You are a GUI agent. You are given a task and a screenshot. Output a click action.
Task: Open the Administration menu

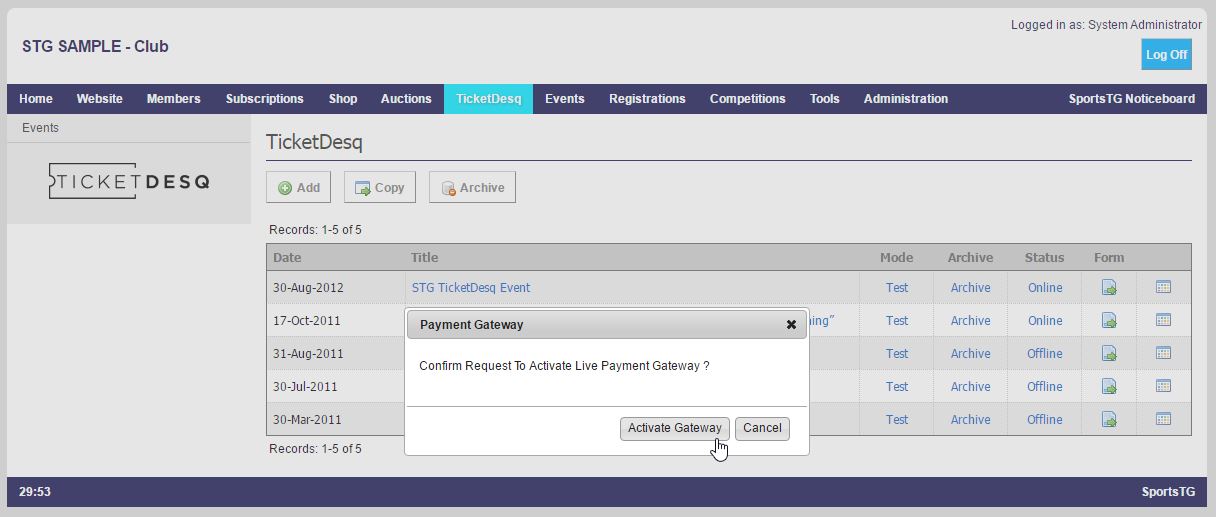pyautogui.click(x=906, y=99)
